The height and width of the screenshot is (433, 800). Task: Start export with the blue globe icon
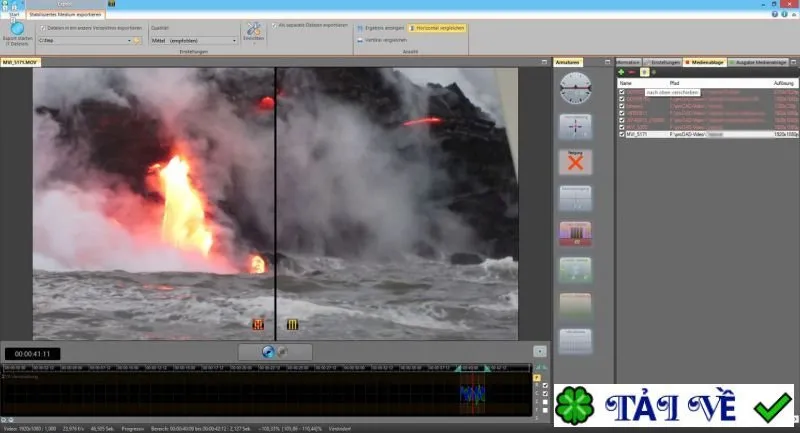coord(17,29)
